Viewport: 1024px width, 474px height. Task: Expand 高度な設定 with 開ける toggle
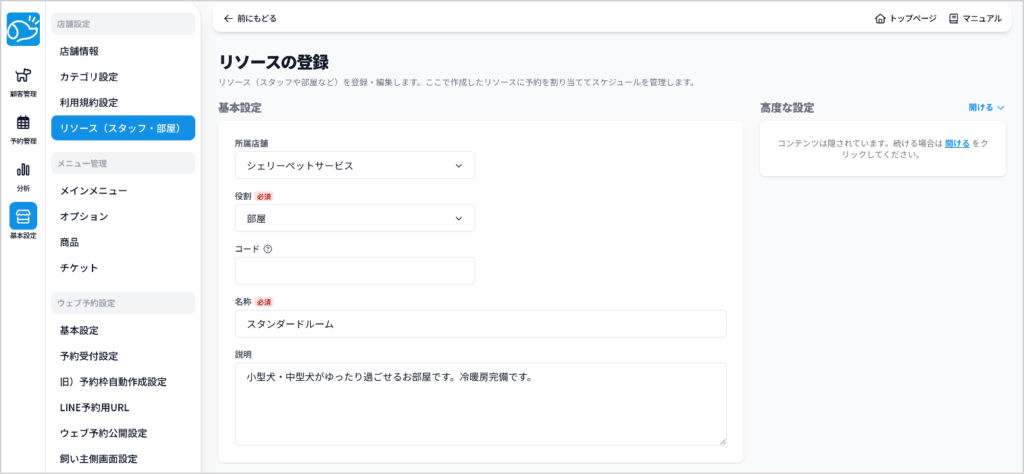986,107
